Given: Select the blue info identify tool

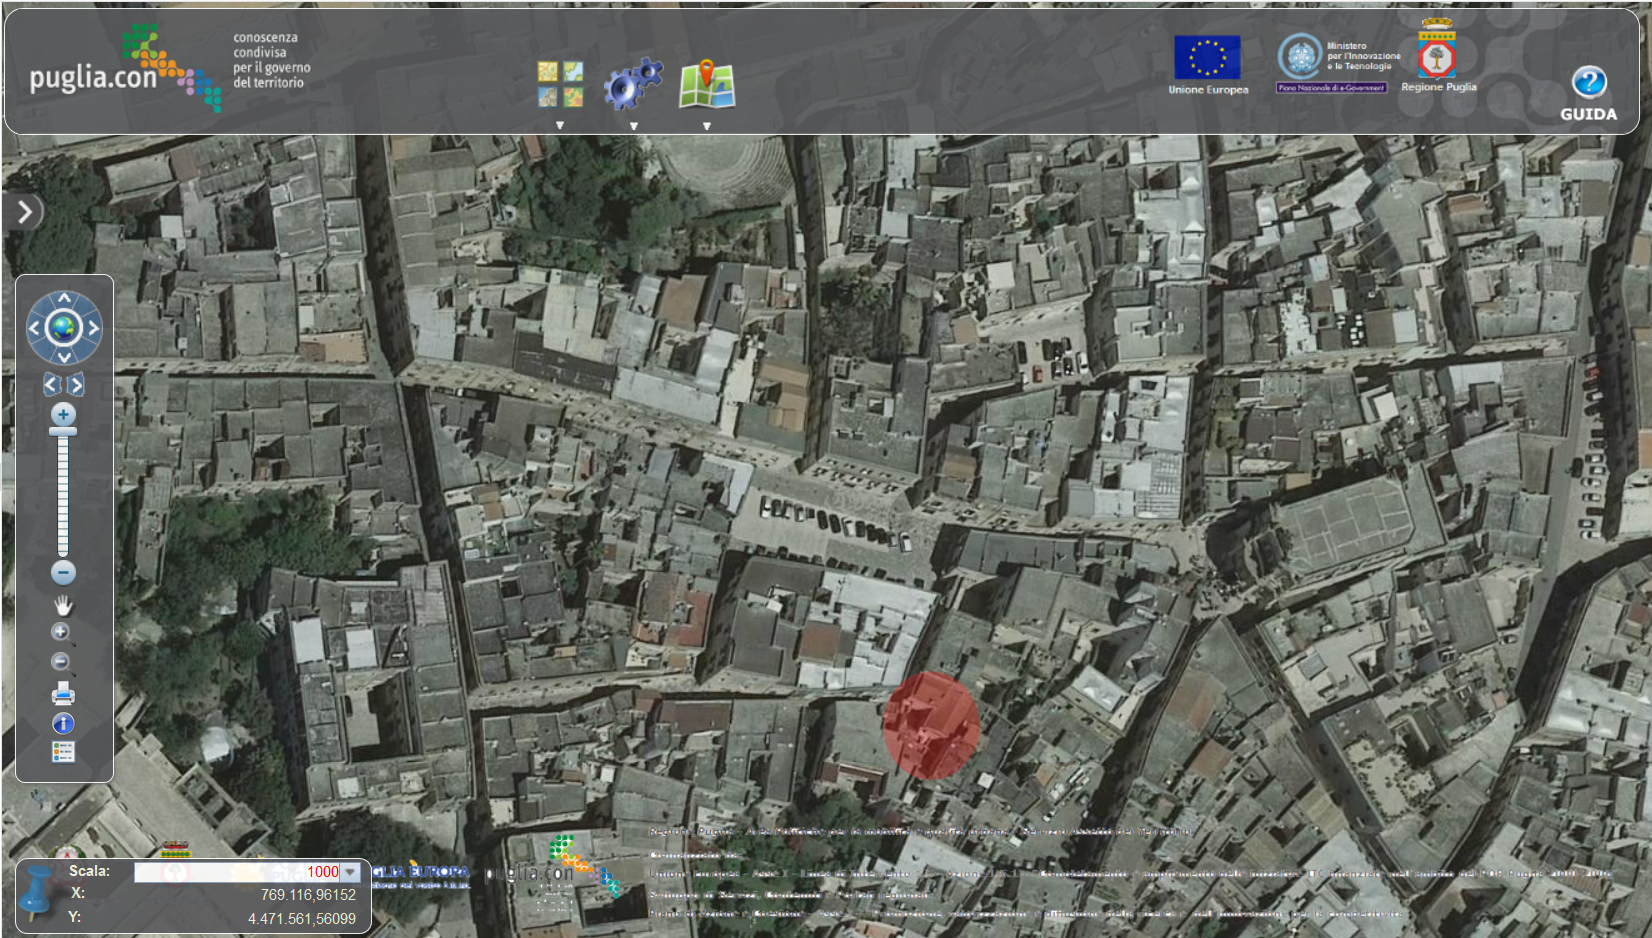Looking at the screenshot, I should point(63,723).
